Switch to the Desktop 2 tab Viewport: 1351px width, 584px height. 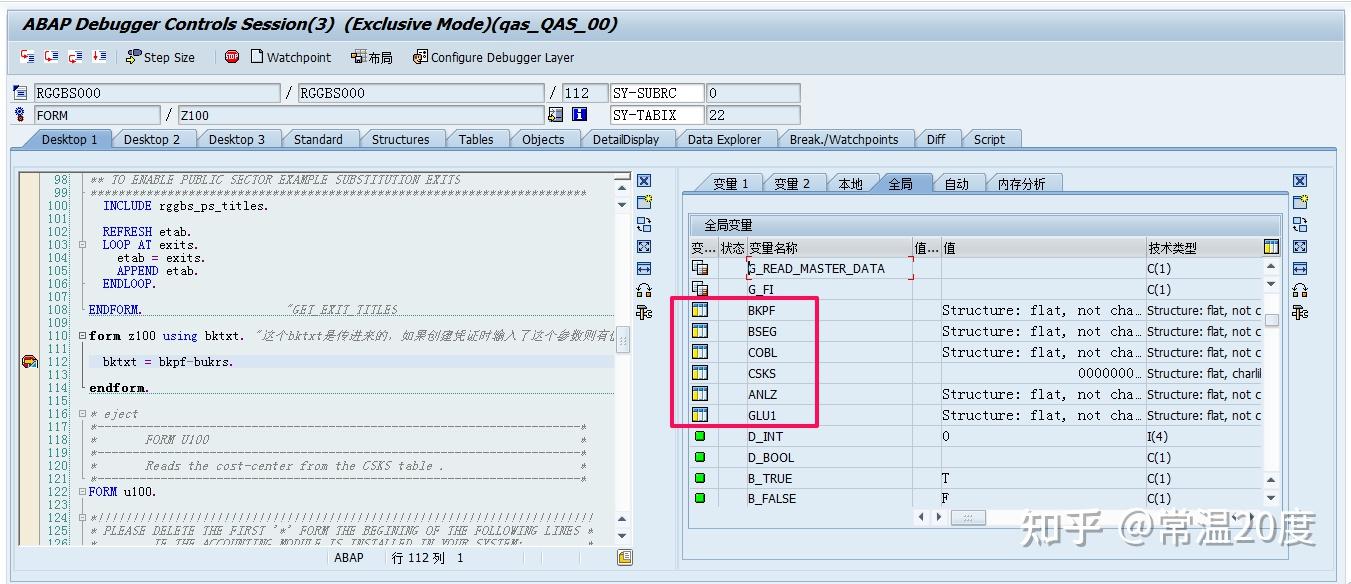pyautogui.click(x=152, y=140)
